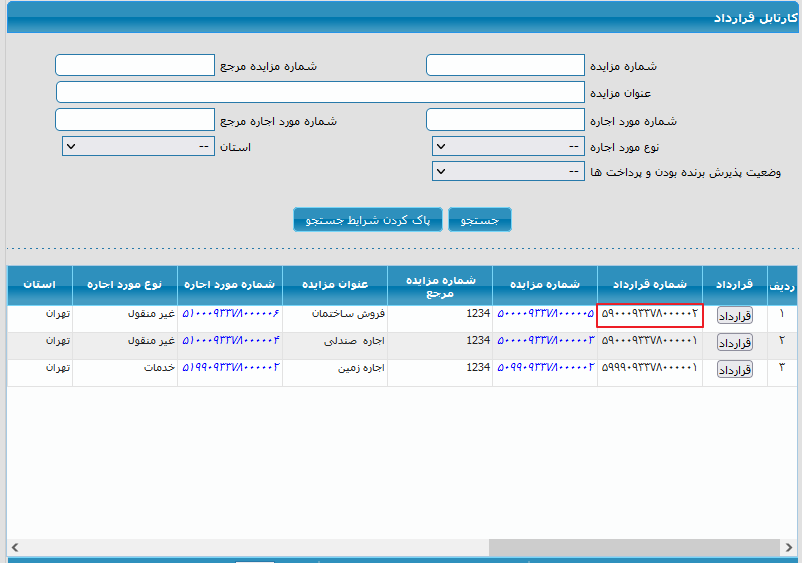Click contract number cell in row ۲

650,346
